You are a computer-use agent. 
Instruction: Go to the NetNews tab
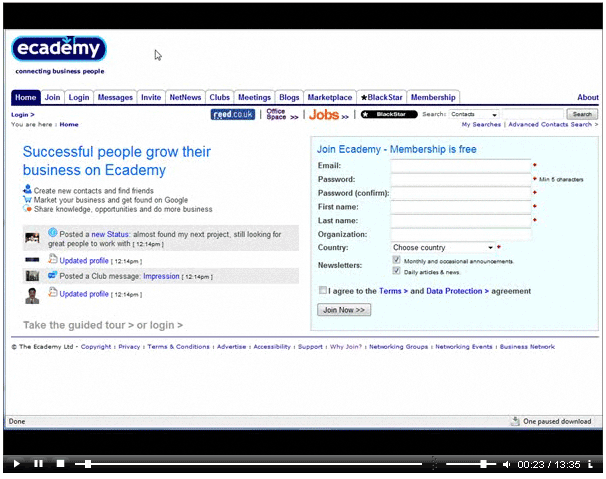coord(185,97)
